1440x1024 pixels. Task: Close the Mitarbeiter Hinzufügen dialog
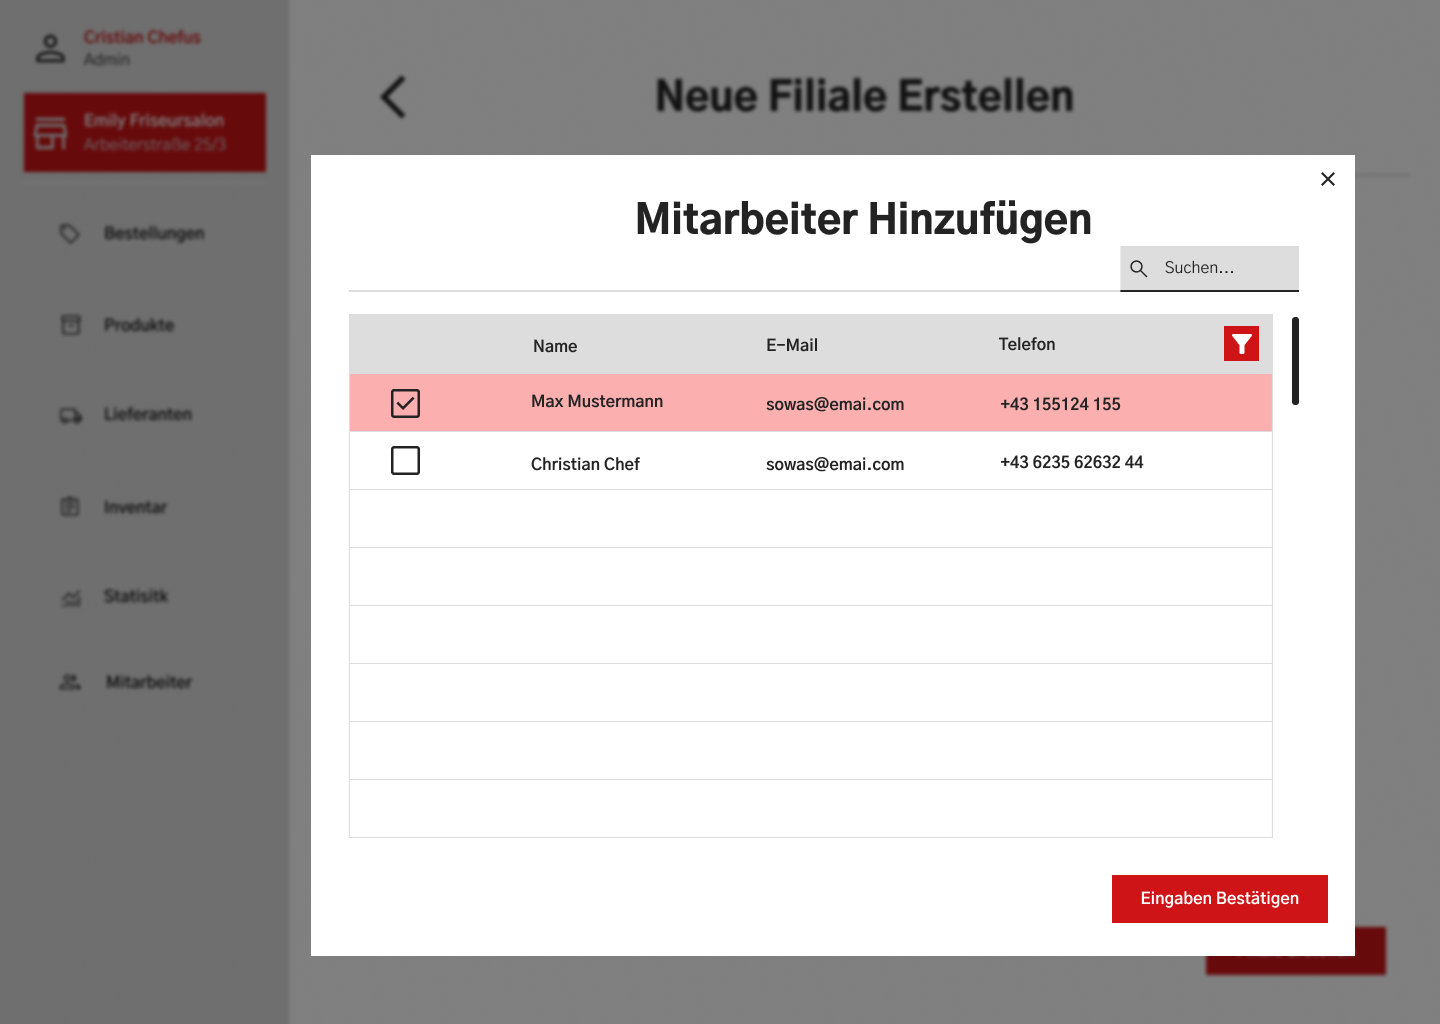click(x=1327, y=179)
